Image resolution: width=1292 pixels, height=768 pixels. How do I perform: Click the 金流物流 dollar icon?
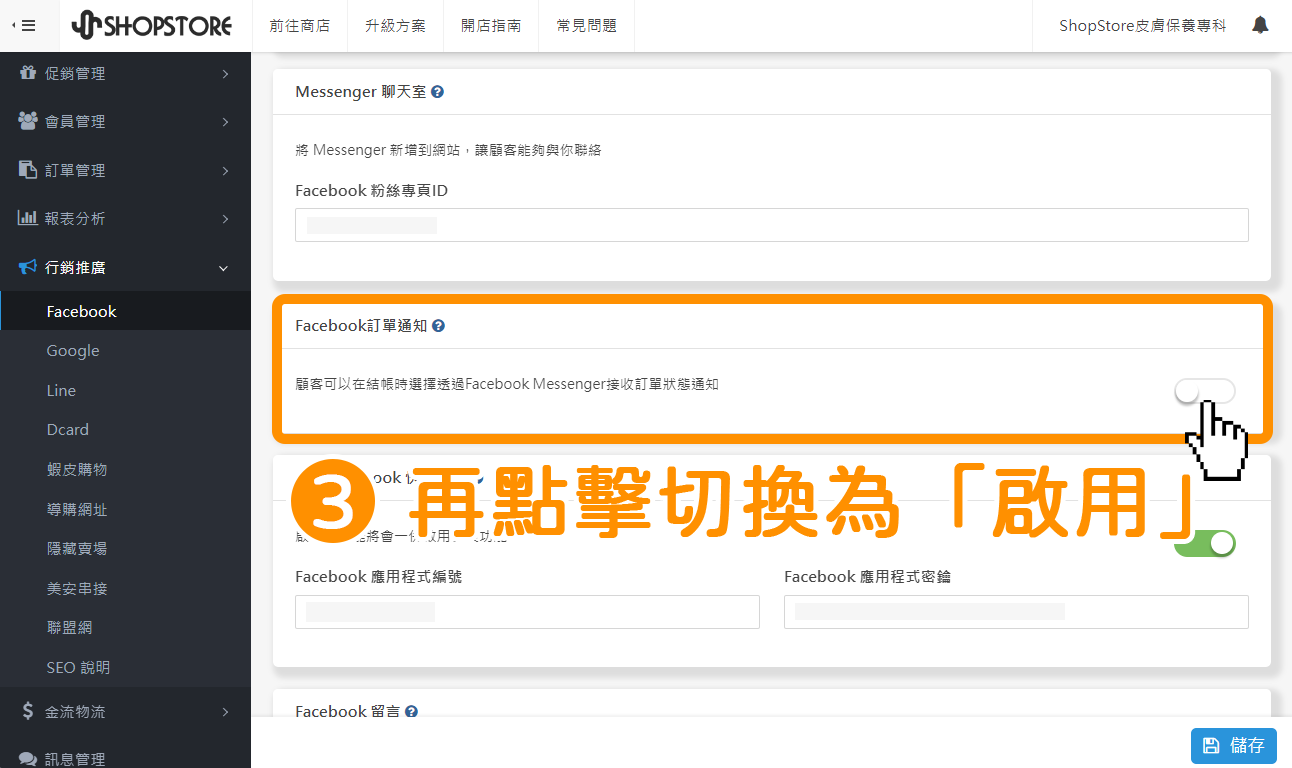[28, 711]
